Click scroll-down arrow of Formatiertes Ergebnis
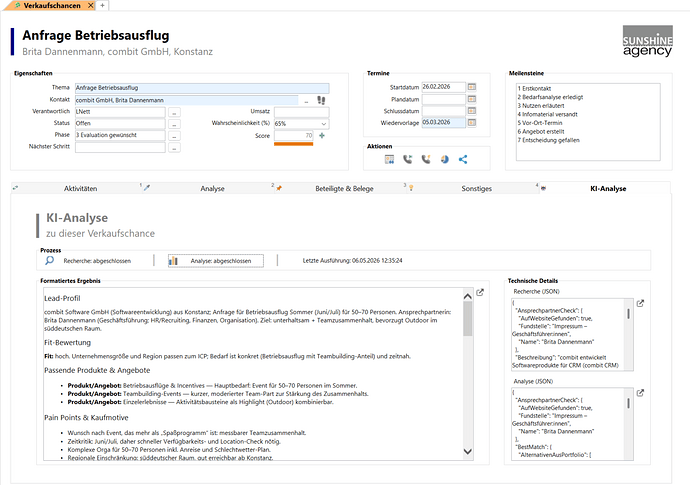 click(468, 452)
